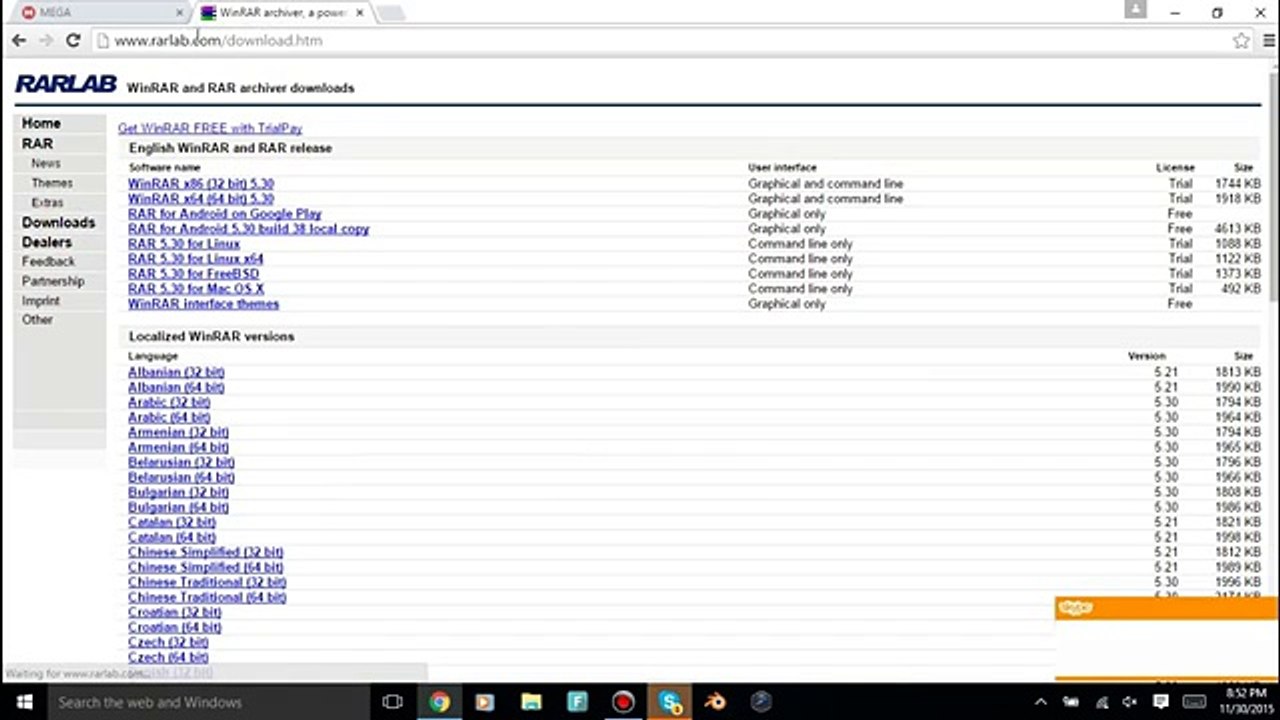Launch Blender from the taskbar
The width and height of the screenshot is (1280, 720).
(715, 702)
